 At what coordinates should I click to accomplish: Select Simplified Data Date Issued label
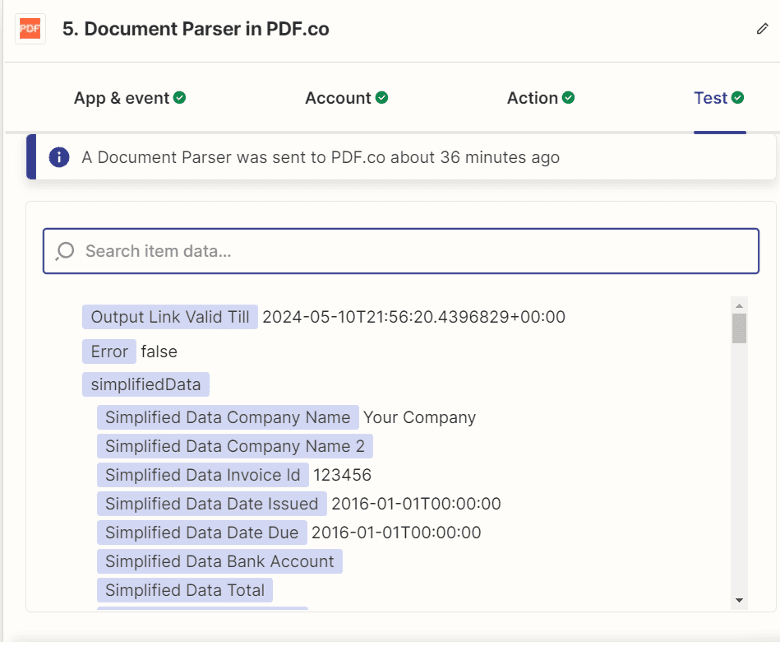click(211, 504)
